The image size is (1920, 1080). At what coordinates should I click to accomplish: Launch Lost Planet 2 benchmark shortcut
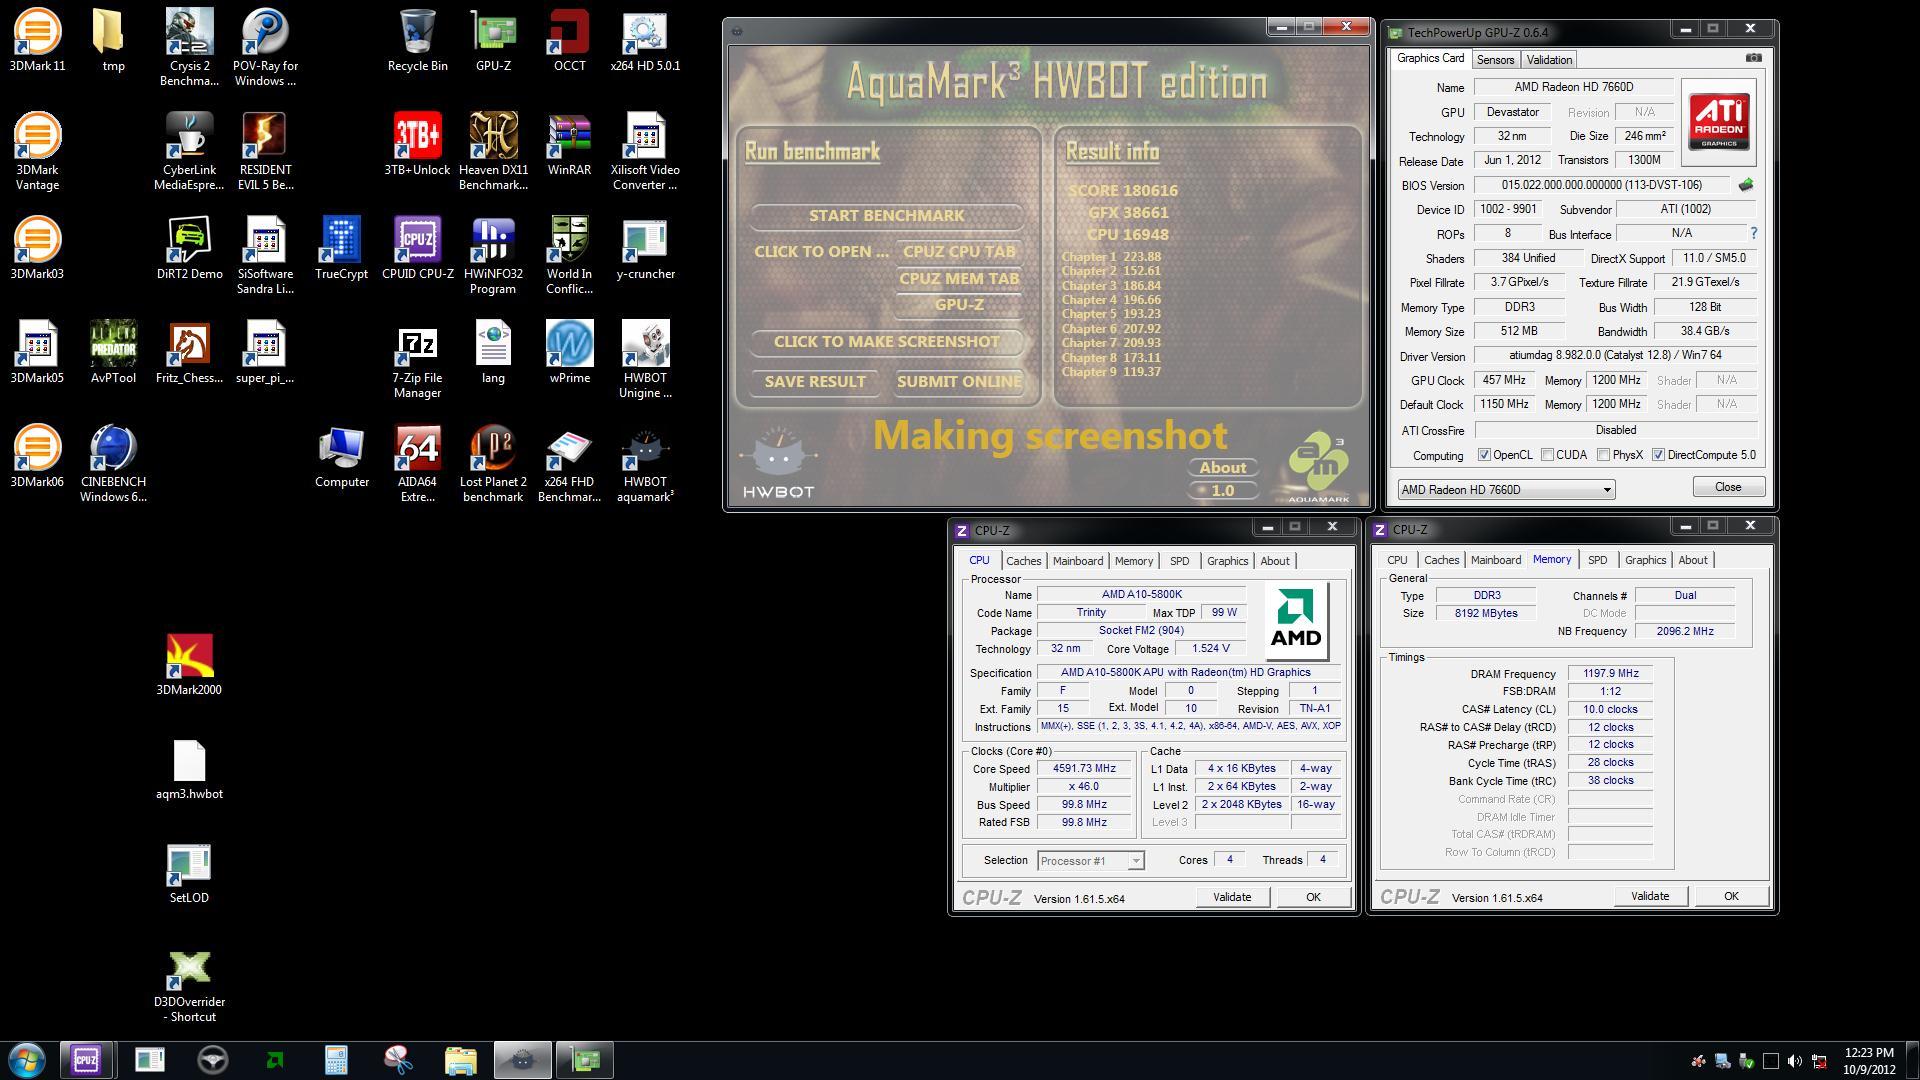[x=493, y=464]
